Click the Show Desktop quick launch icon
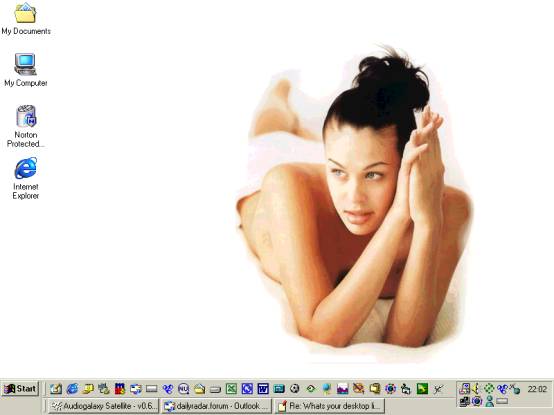 pos(56,389)
